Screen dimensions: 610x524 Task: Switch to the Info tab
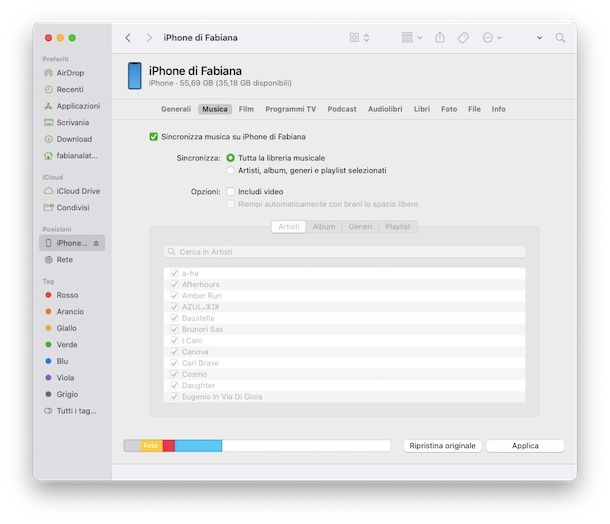498,109
